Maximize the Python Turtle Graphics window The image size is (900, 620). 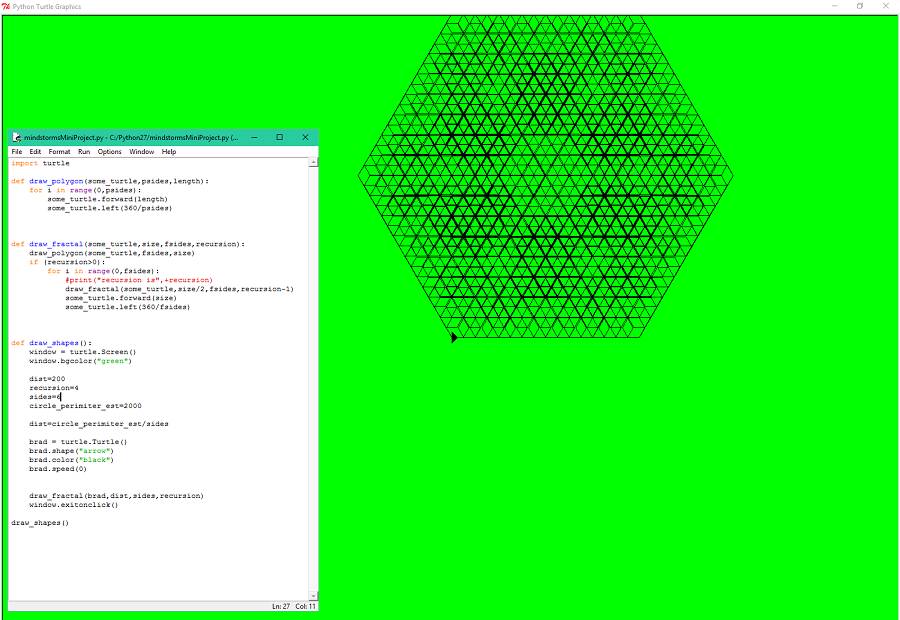point(859,6)
